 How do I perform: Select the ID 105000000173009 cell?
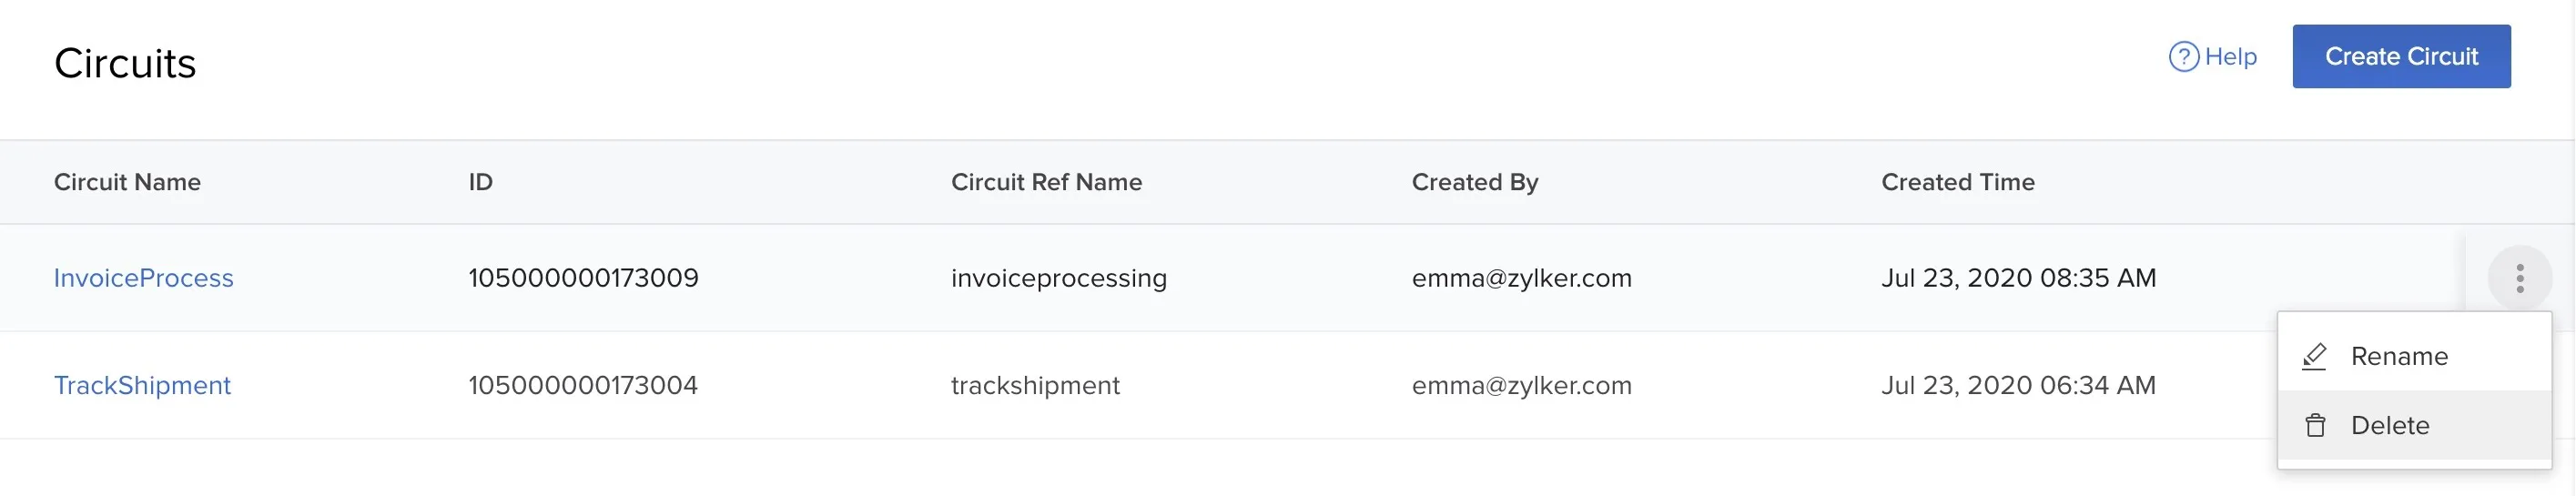pyautogui.click(x=583, y=278)
